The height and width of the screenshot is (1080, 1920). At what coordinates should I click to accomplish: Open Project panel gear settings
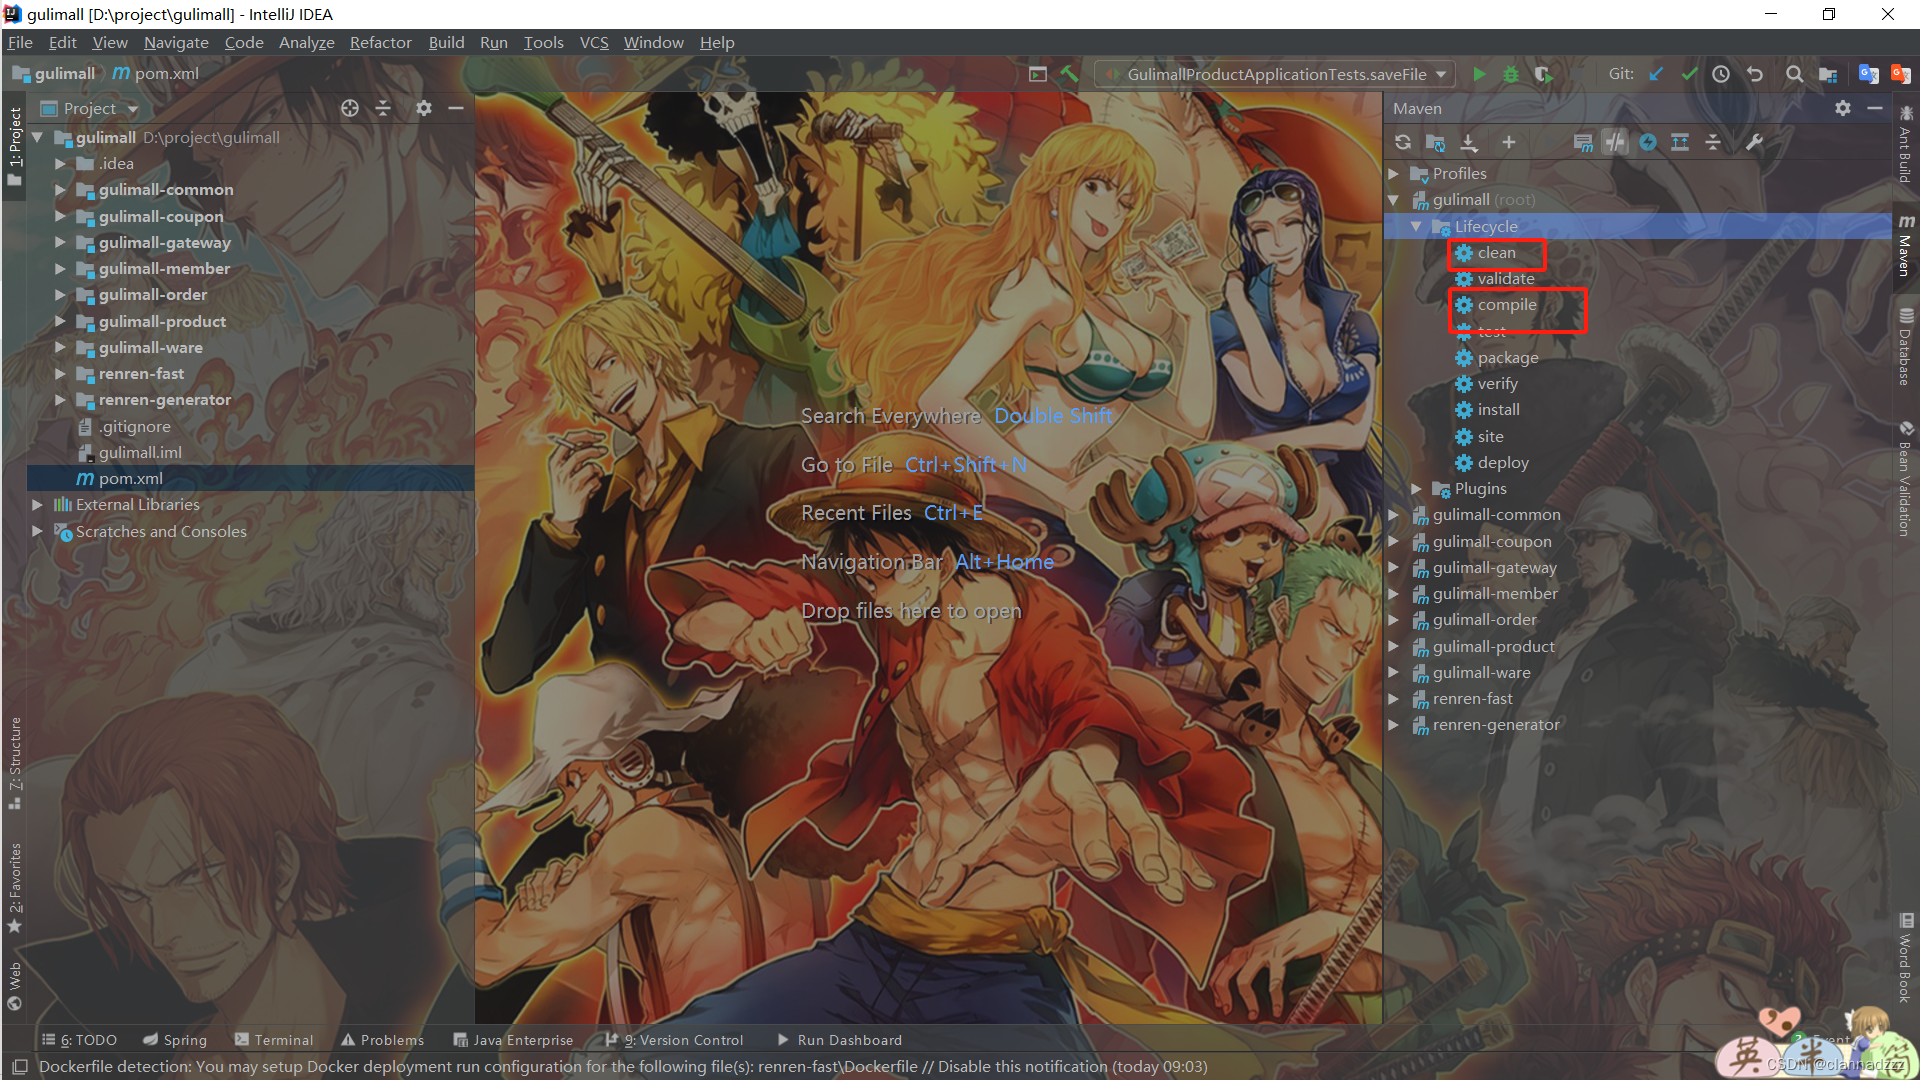coord(424,108)
